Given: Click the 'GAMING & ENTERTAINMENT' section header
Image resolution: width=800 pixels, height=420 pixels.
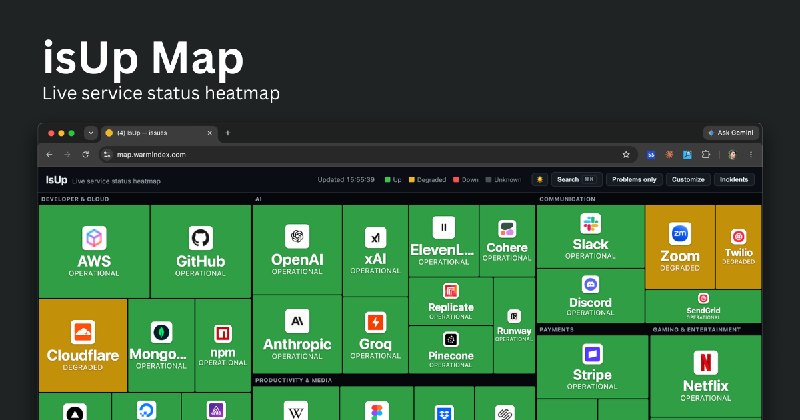Looking at the screenshot, I should (x=696, y=330).
